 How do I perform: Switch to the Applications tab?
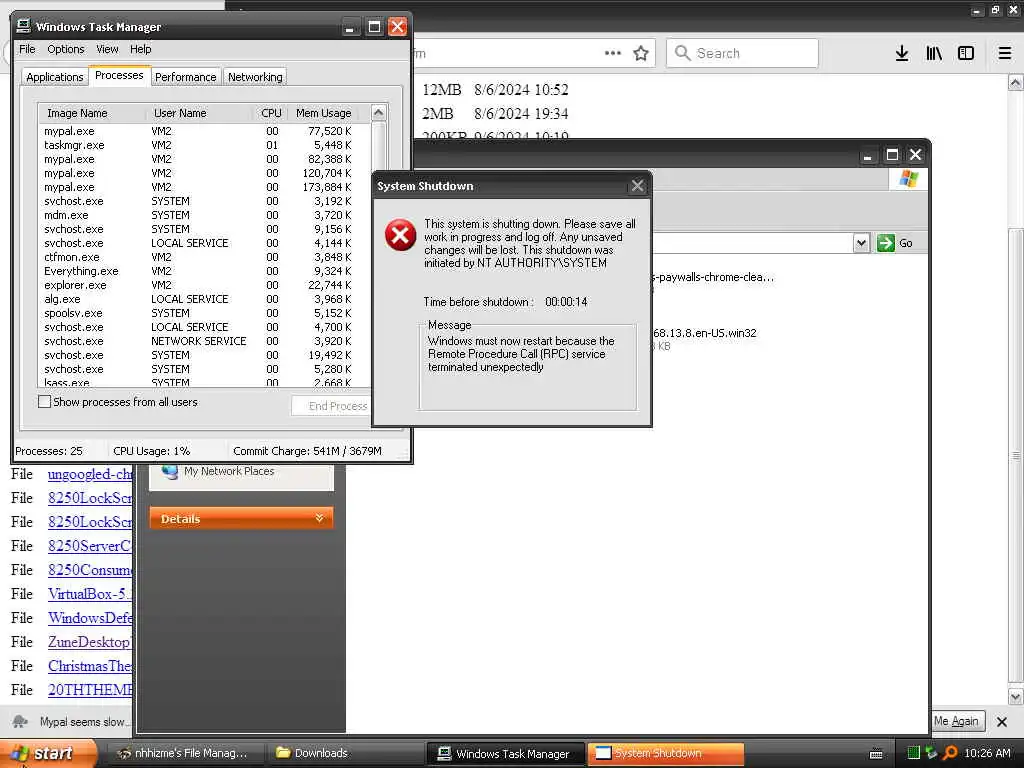click(x=55, y=77)
